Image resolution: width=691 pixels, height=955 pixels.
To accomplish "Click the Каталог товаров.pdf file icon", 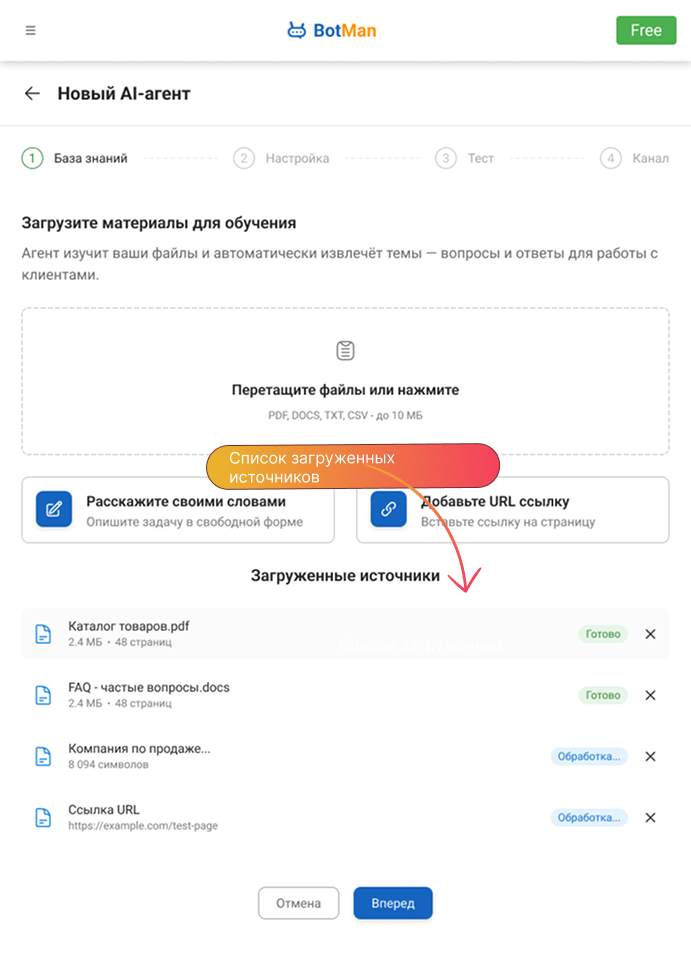I will [x=43, y=634].
